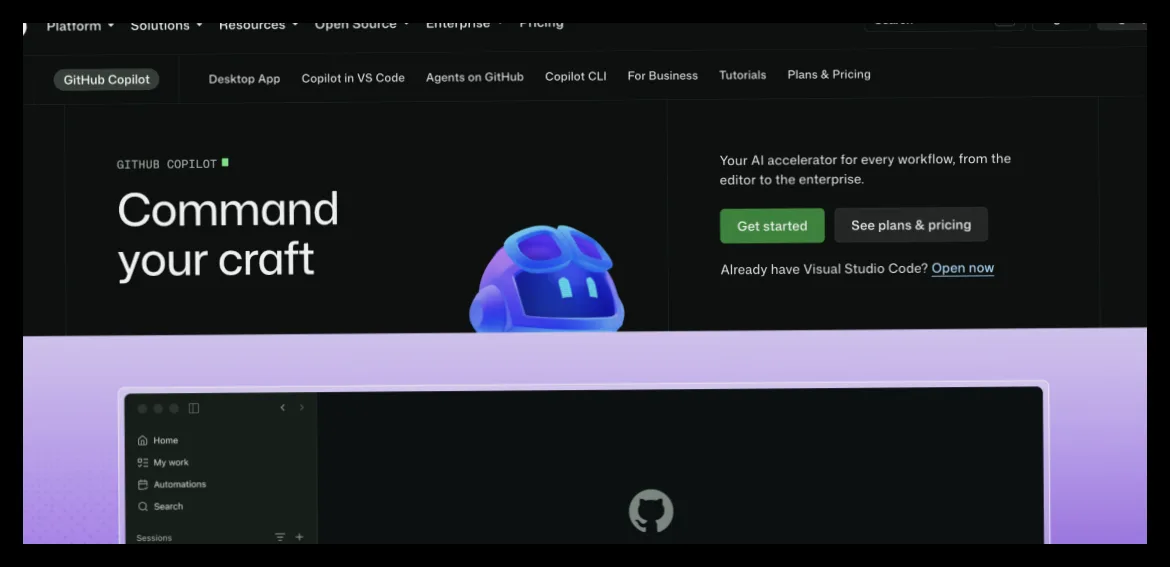Select Search in the app sidebar
This screenshot has width=1170, height=567.
point(168,507)
